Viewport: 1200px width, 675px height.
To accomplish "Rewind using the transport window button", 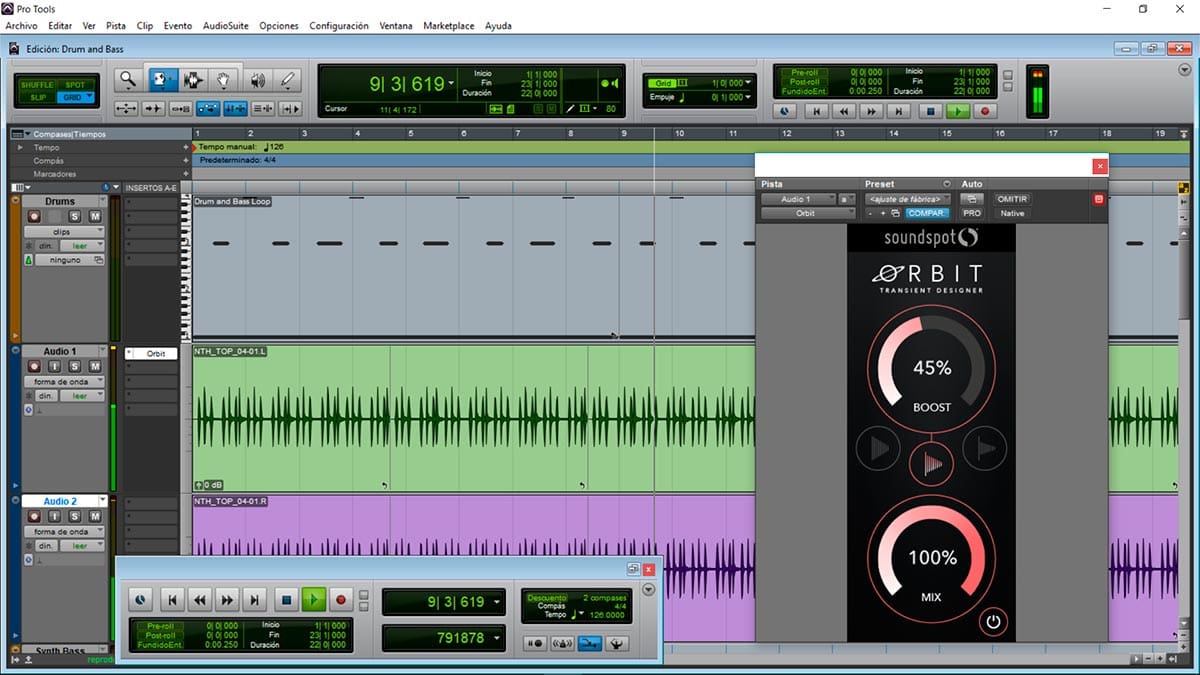I will [200, 600].
